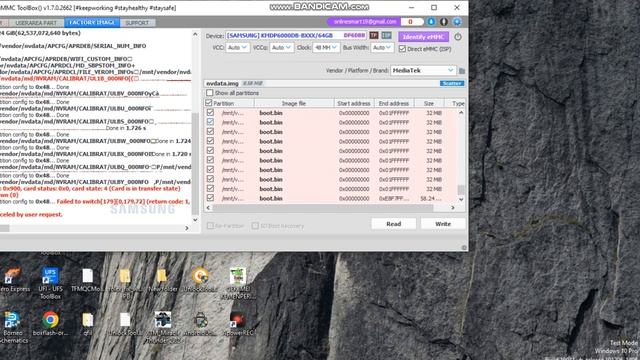The image size is (640, 360).
Task: Sort by End address column header
Action: (394, 104)
